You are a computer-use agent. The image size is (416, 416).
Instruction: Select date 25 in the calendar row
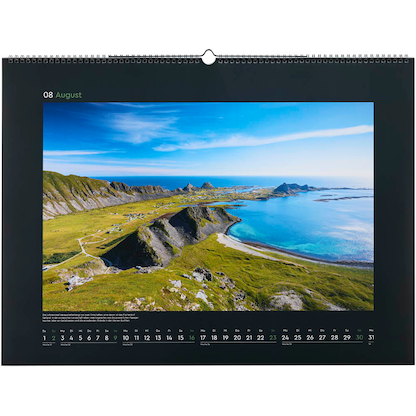[x=298, y=338]
